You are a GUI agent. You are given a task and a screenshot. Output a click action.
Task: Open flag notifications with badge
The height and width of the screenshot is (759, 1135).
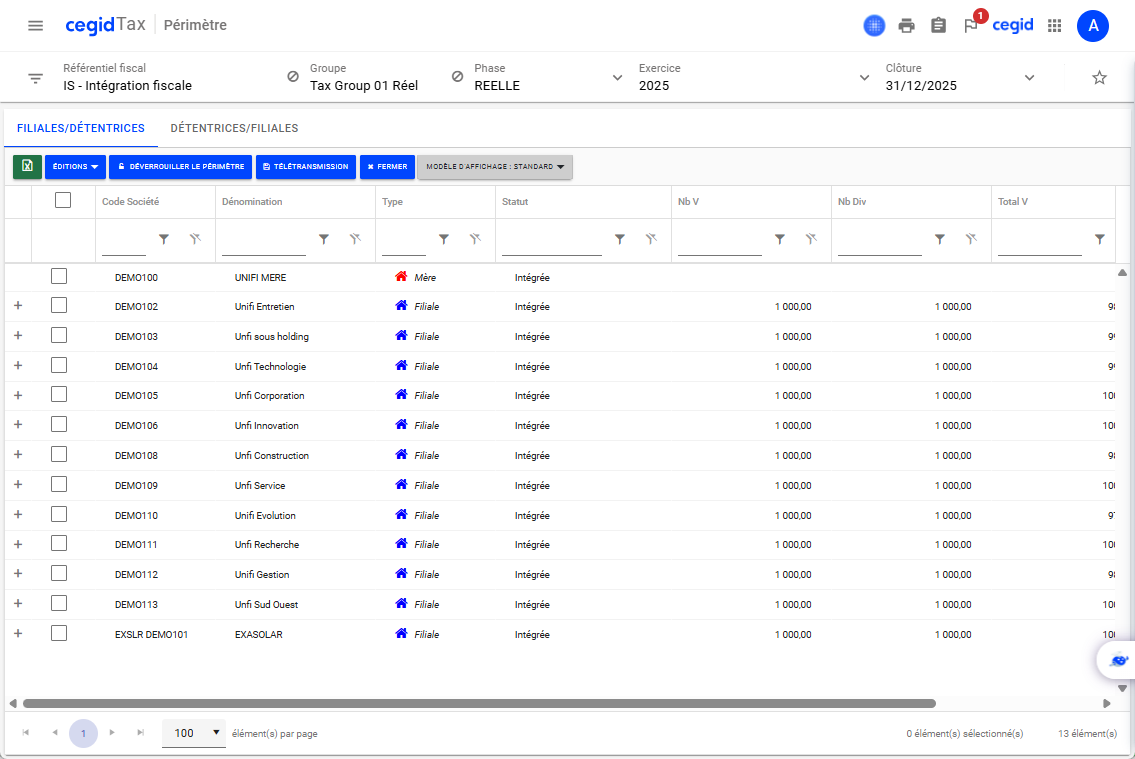970,26
